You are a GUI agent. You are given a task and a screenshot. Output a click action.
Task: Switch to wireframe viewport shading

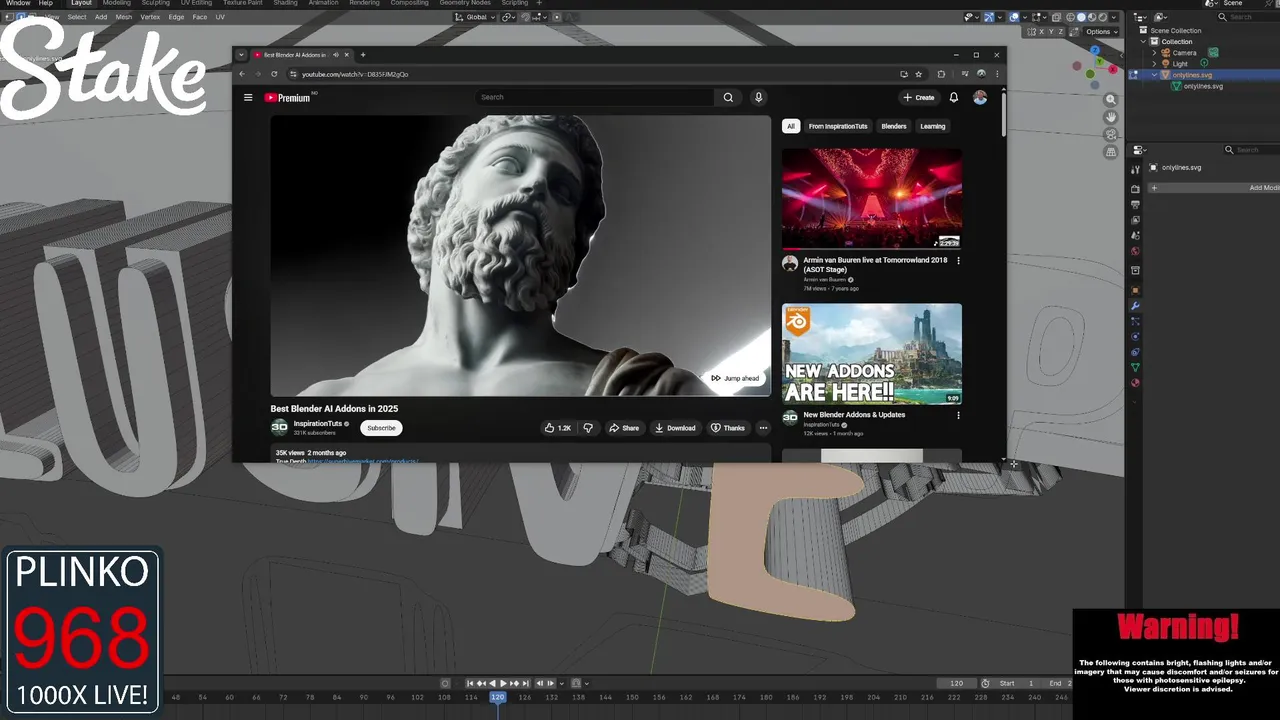point(1070,17)
